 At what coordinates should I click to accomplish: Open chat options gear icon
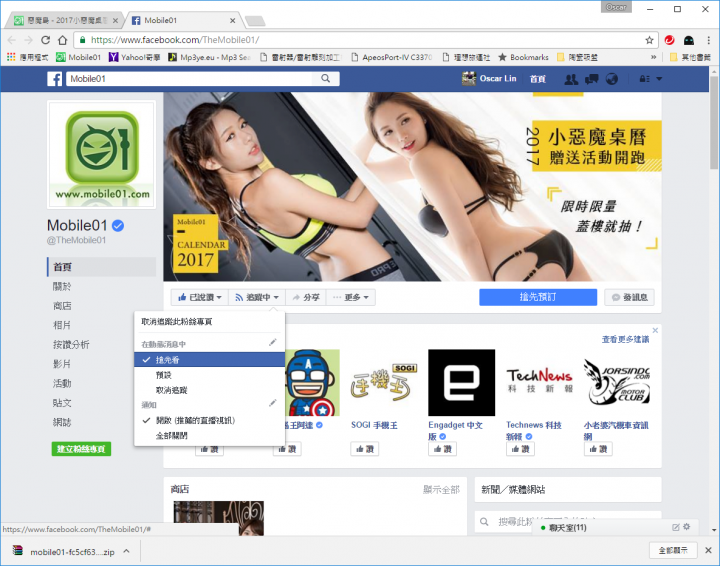point(686,527)
